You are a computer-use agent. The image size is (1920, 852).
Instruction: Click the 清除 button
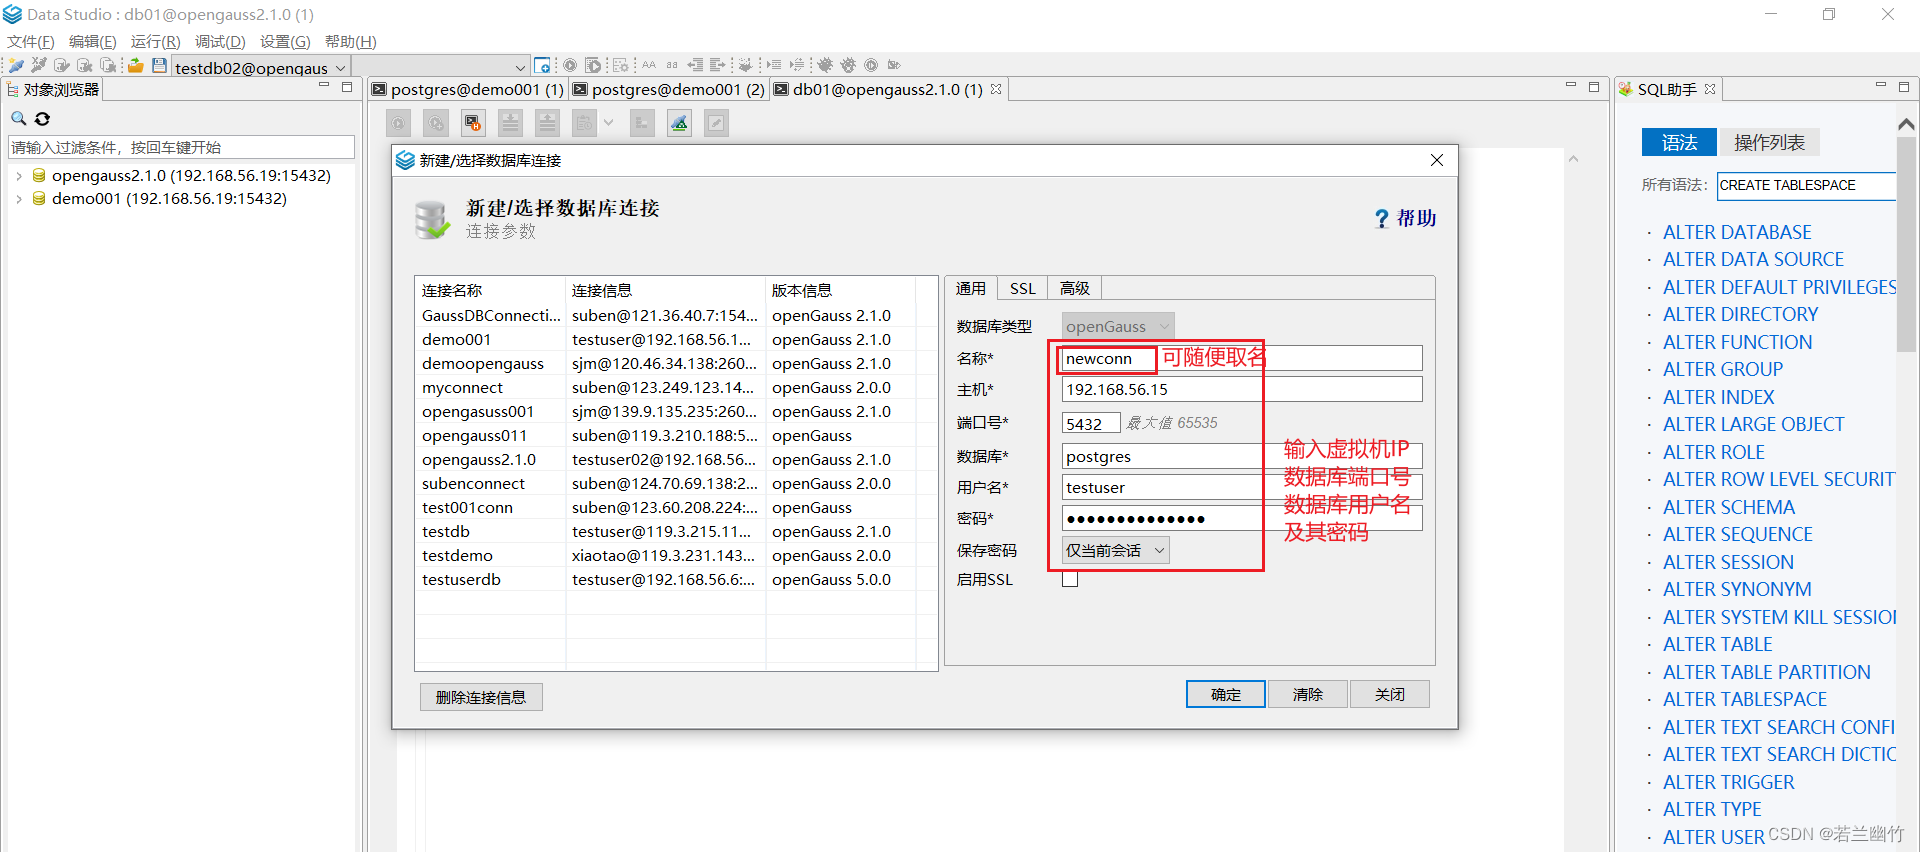click(1308, 694)
